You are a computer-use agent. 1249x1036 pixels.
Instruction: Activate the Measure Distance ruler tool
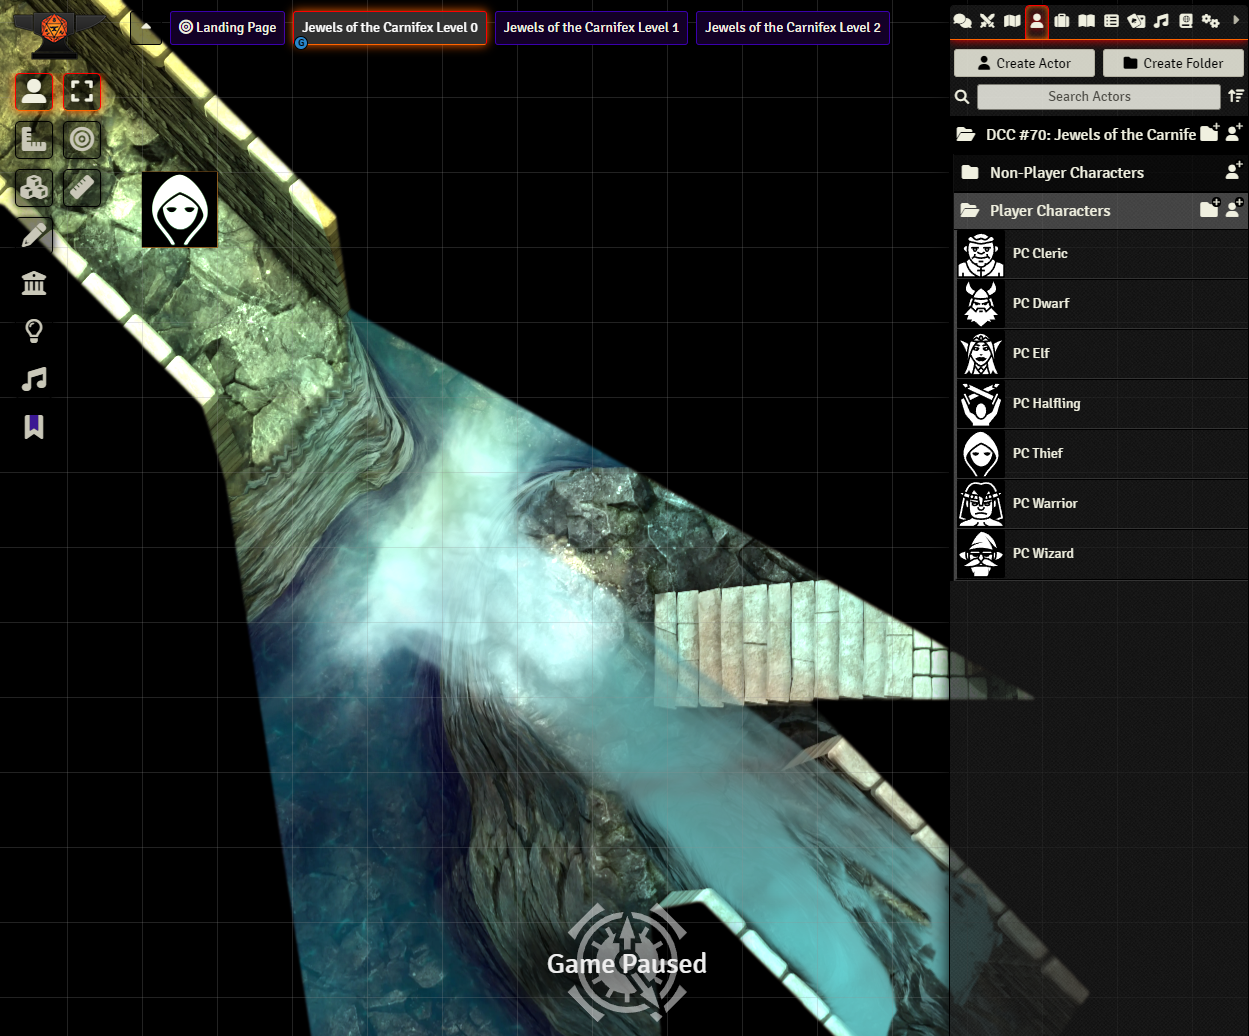tap(82, 189)
